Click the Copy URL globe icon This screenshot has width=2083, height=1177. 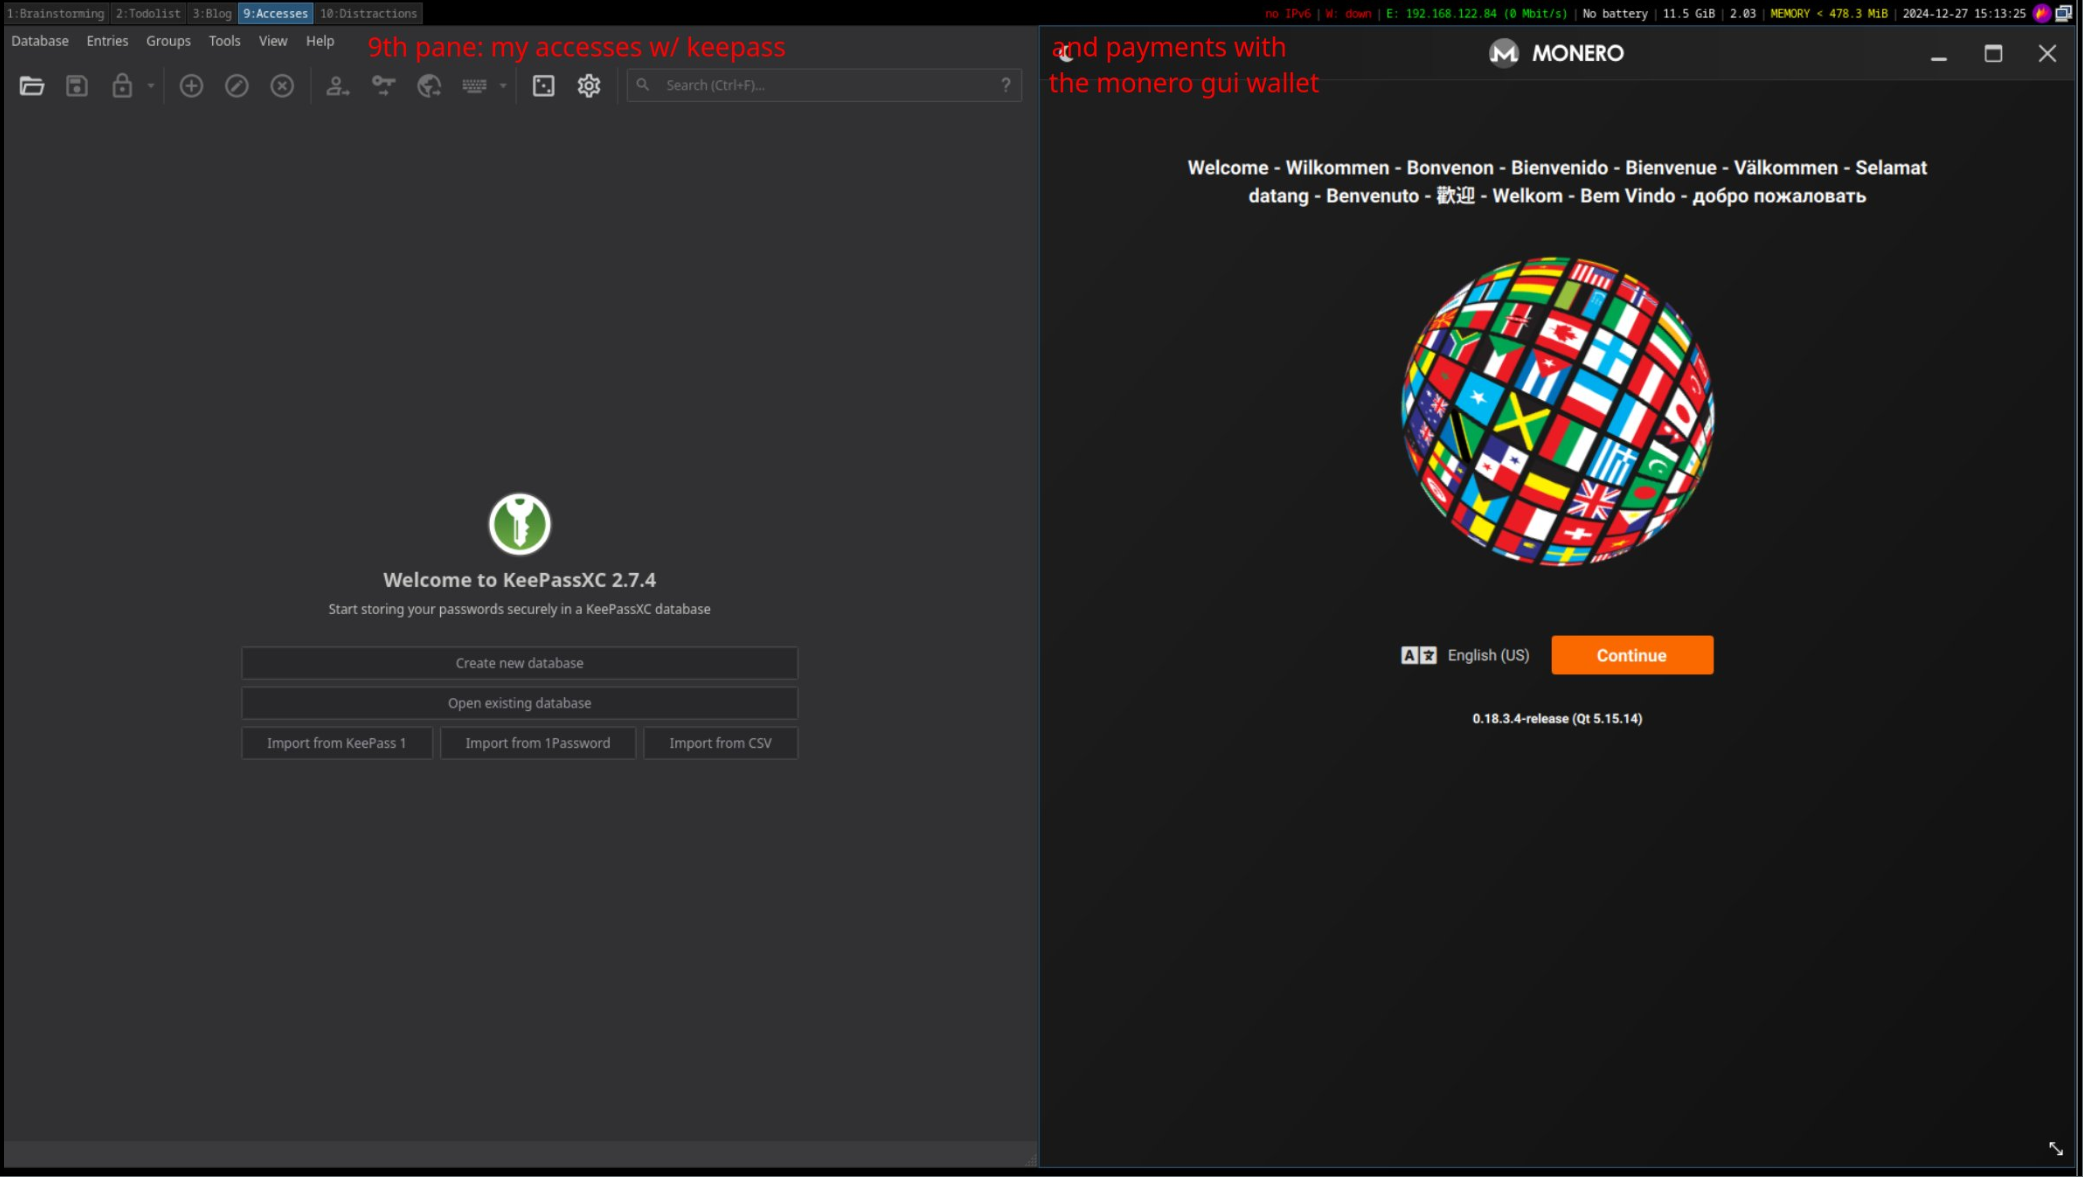tap(429, 86)
